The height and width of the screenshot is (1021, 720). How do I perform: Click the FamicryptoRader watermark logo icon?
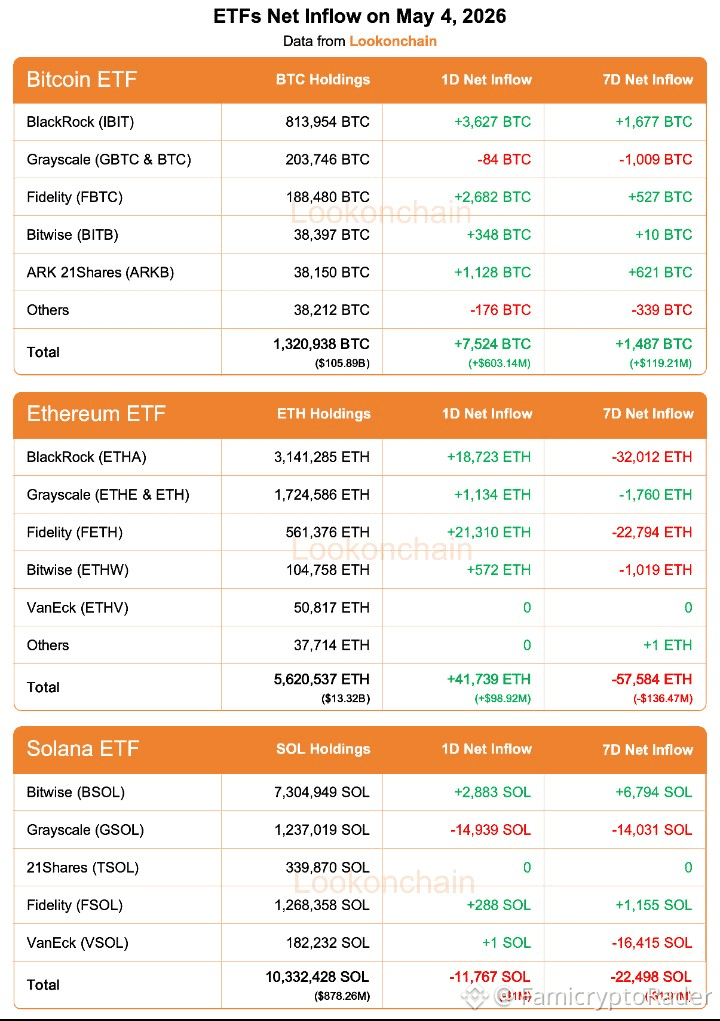(475, 996)
